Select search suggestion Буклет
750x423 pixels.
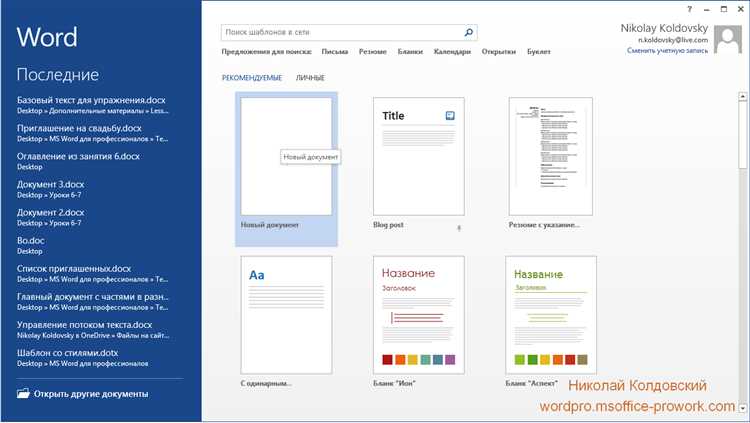point(539,52)
